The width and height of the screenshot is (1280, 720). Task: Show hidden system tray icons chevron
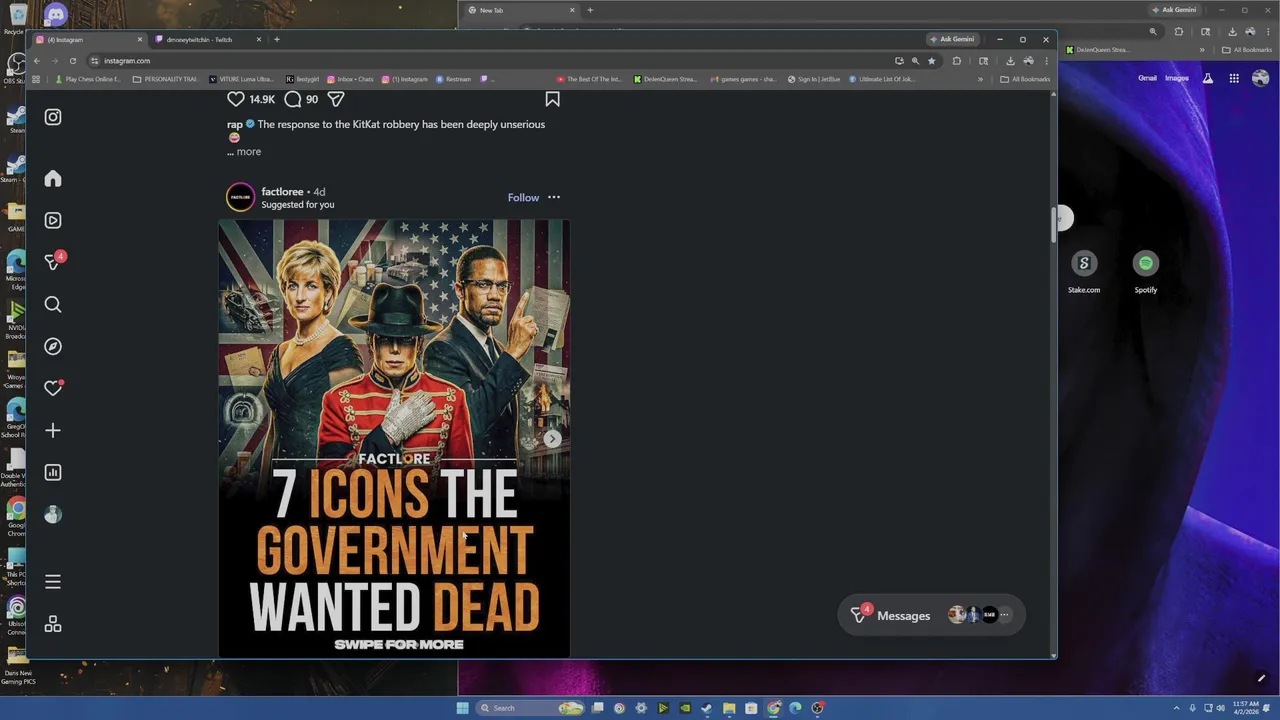[x=1177, y=708]
